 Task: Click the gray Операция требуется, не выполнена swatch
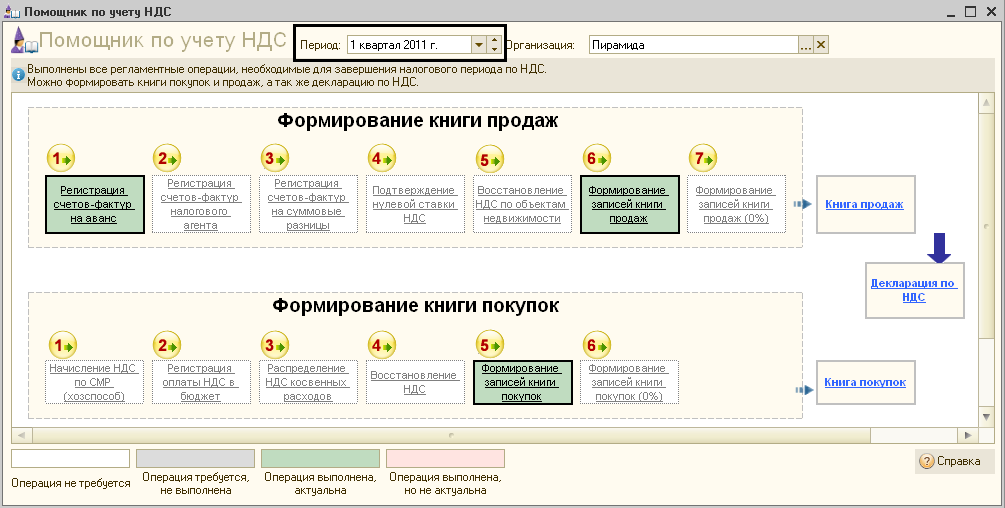click(195, 459)
